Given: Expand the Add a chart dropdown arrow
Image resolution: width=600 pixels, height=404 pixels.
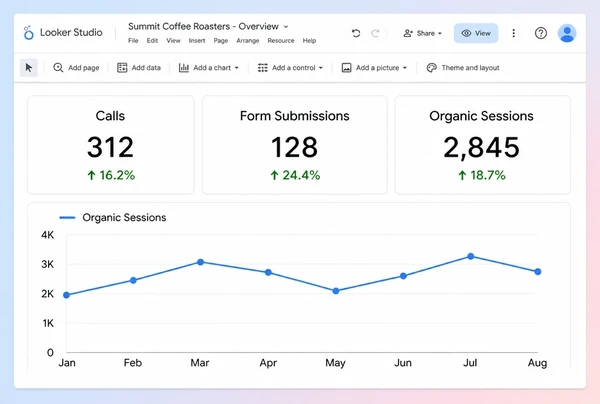Looking at the screenshot, I should (x=236, y=68).
